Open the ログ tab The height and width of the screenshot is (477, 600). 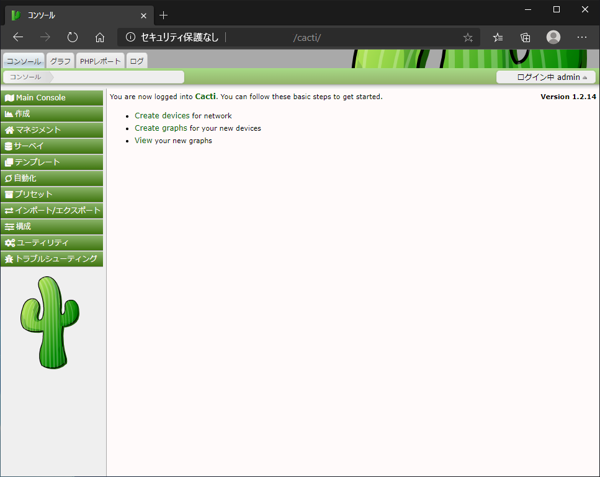(137, 61)
